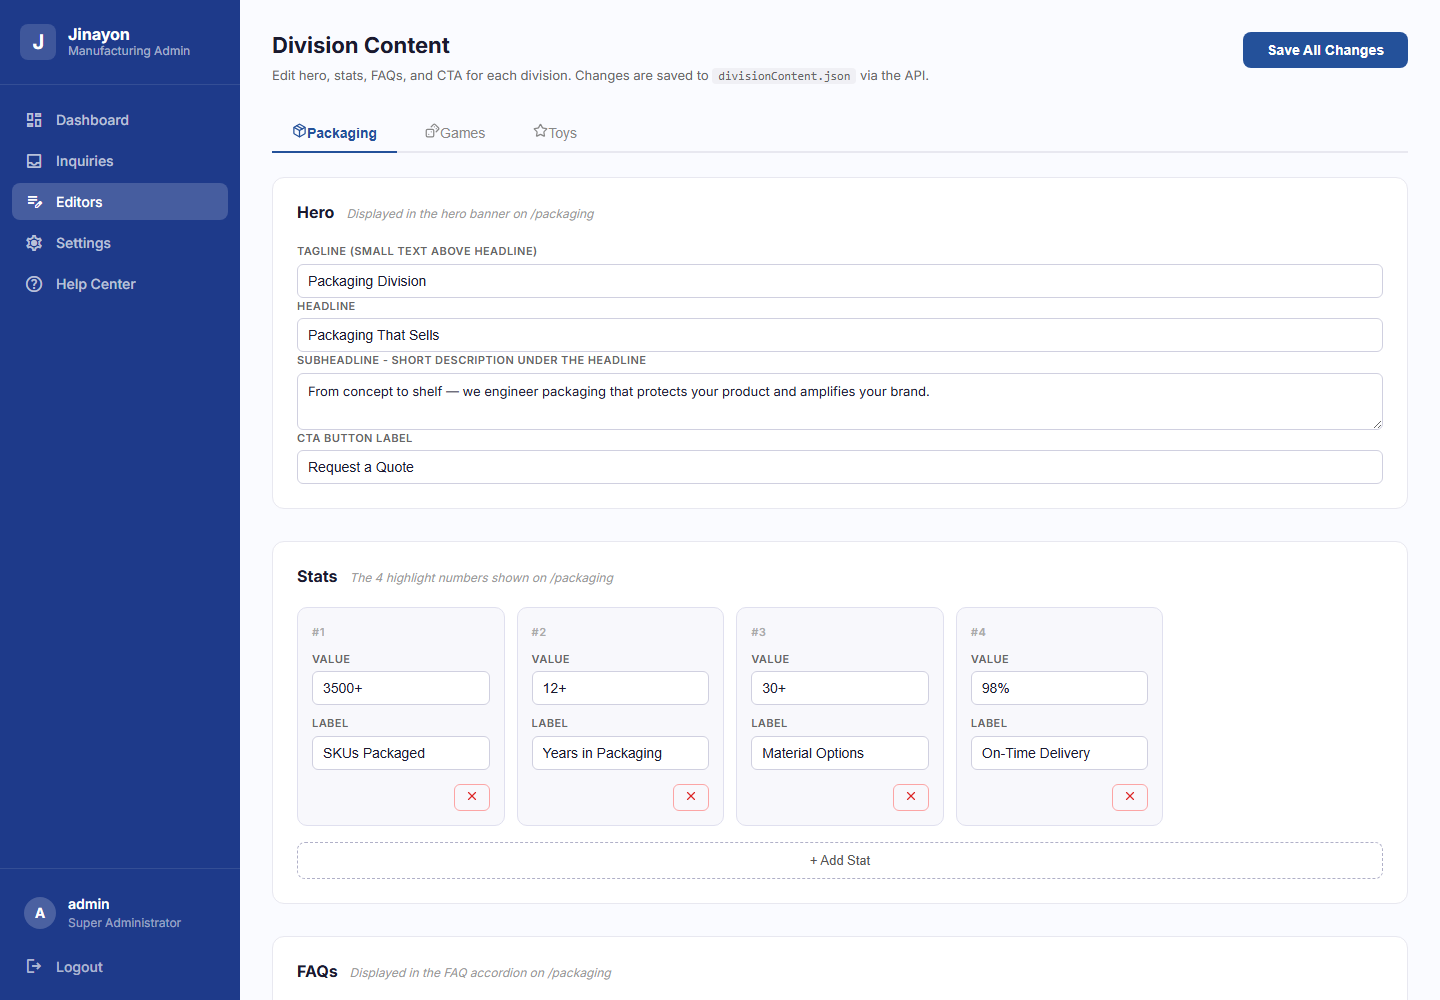Click the Dashboard grid icon in sidebar
The height and width of the screenshot is (1000, 1440).
[x=34, y=120]
